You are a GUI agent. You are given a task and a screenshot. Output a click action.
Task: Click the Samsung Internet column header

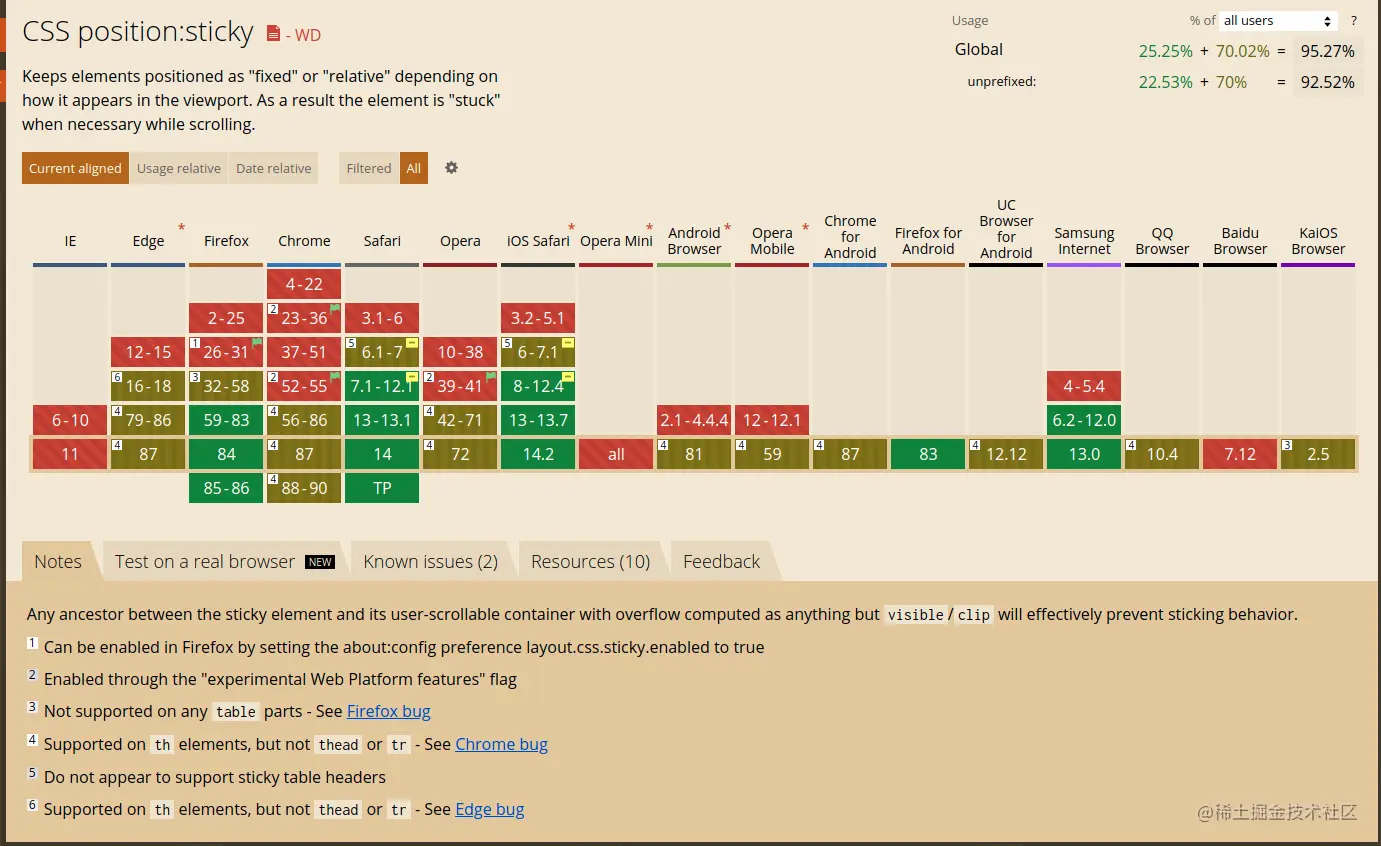click(x=1084, y=241)
